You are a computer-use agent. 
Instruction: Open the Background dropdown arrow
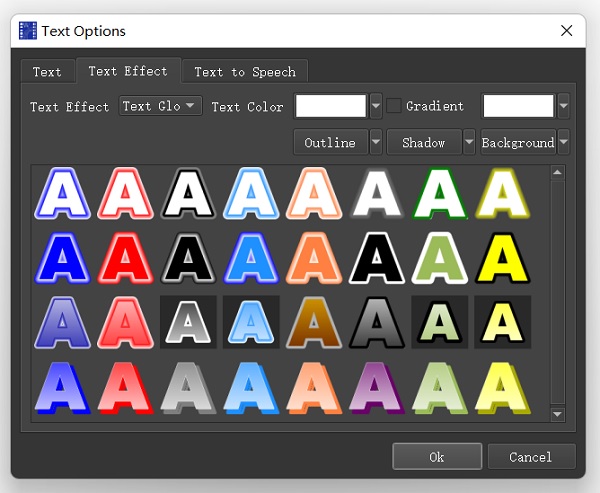(563, 142)
